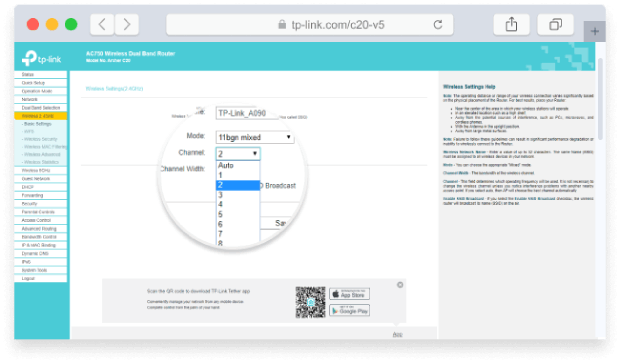Click the AC750 Wireless Dual Band Router title
620x363 pixels.
pyautogui.click(x=130, y=53)
